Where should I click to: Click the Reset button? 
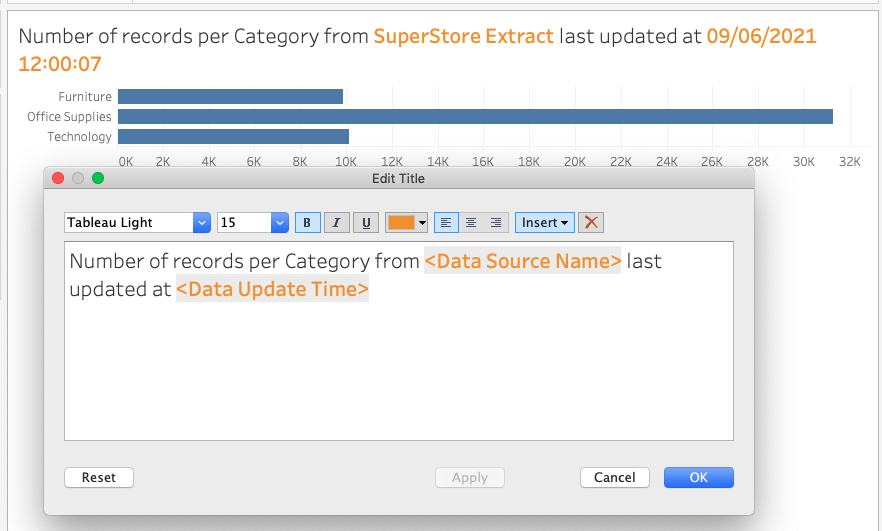pyautogui.click(x=99, y=478)
